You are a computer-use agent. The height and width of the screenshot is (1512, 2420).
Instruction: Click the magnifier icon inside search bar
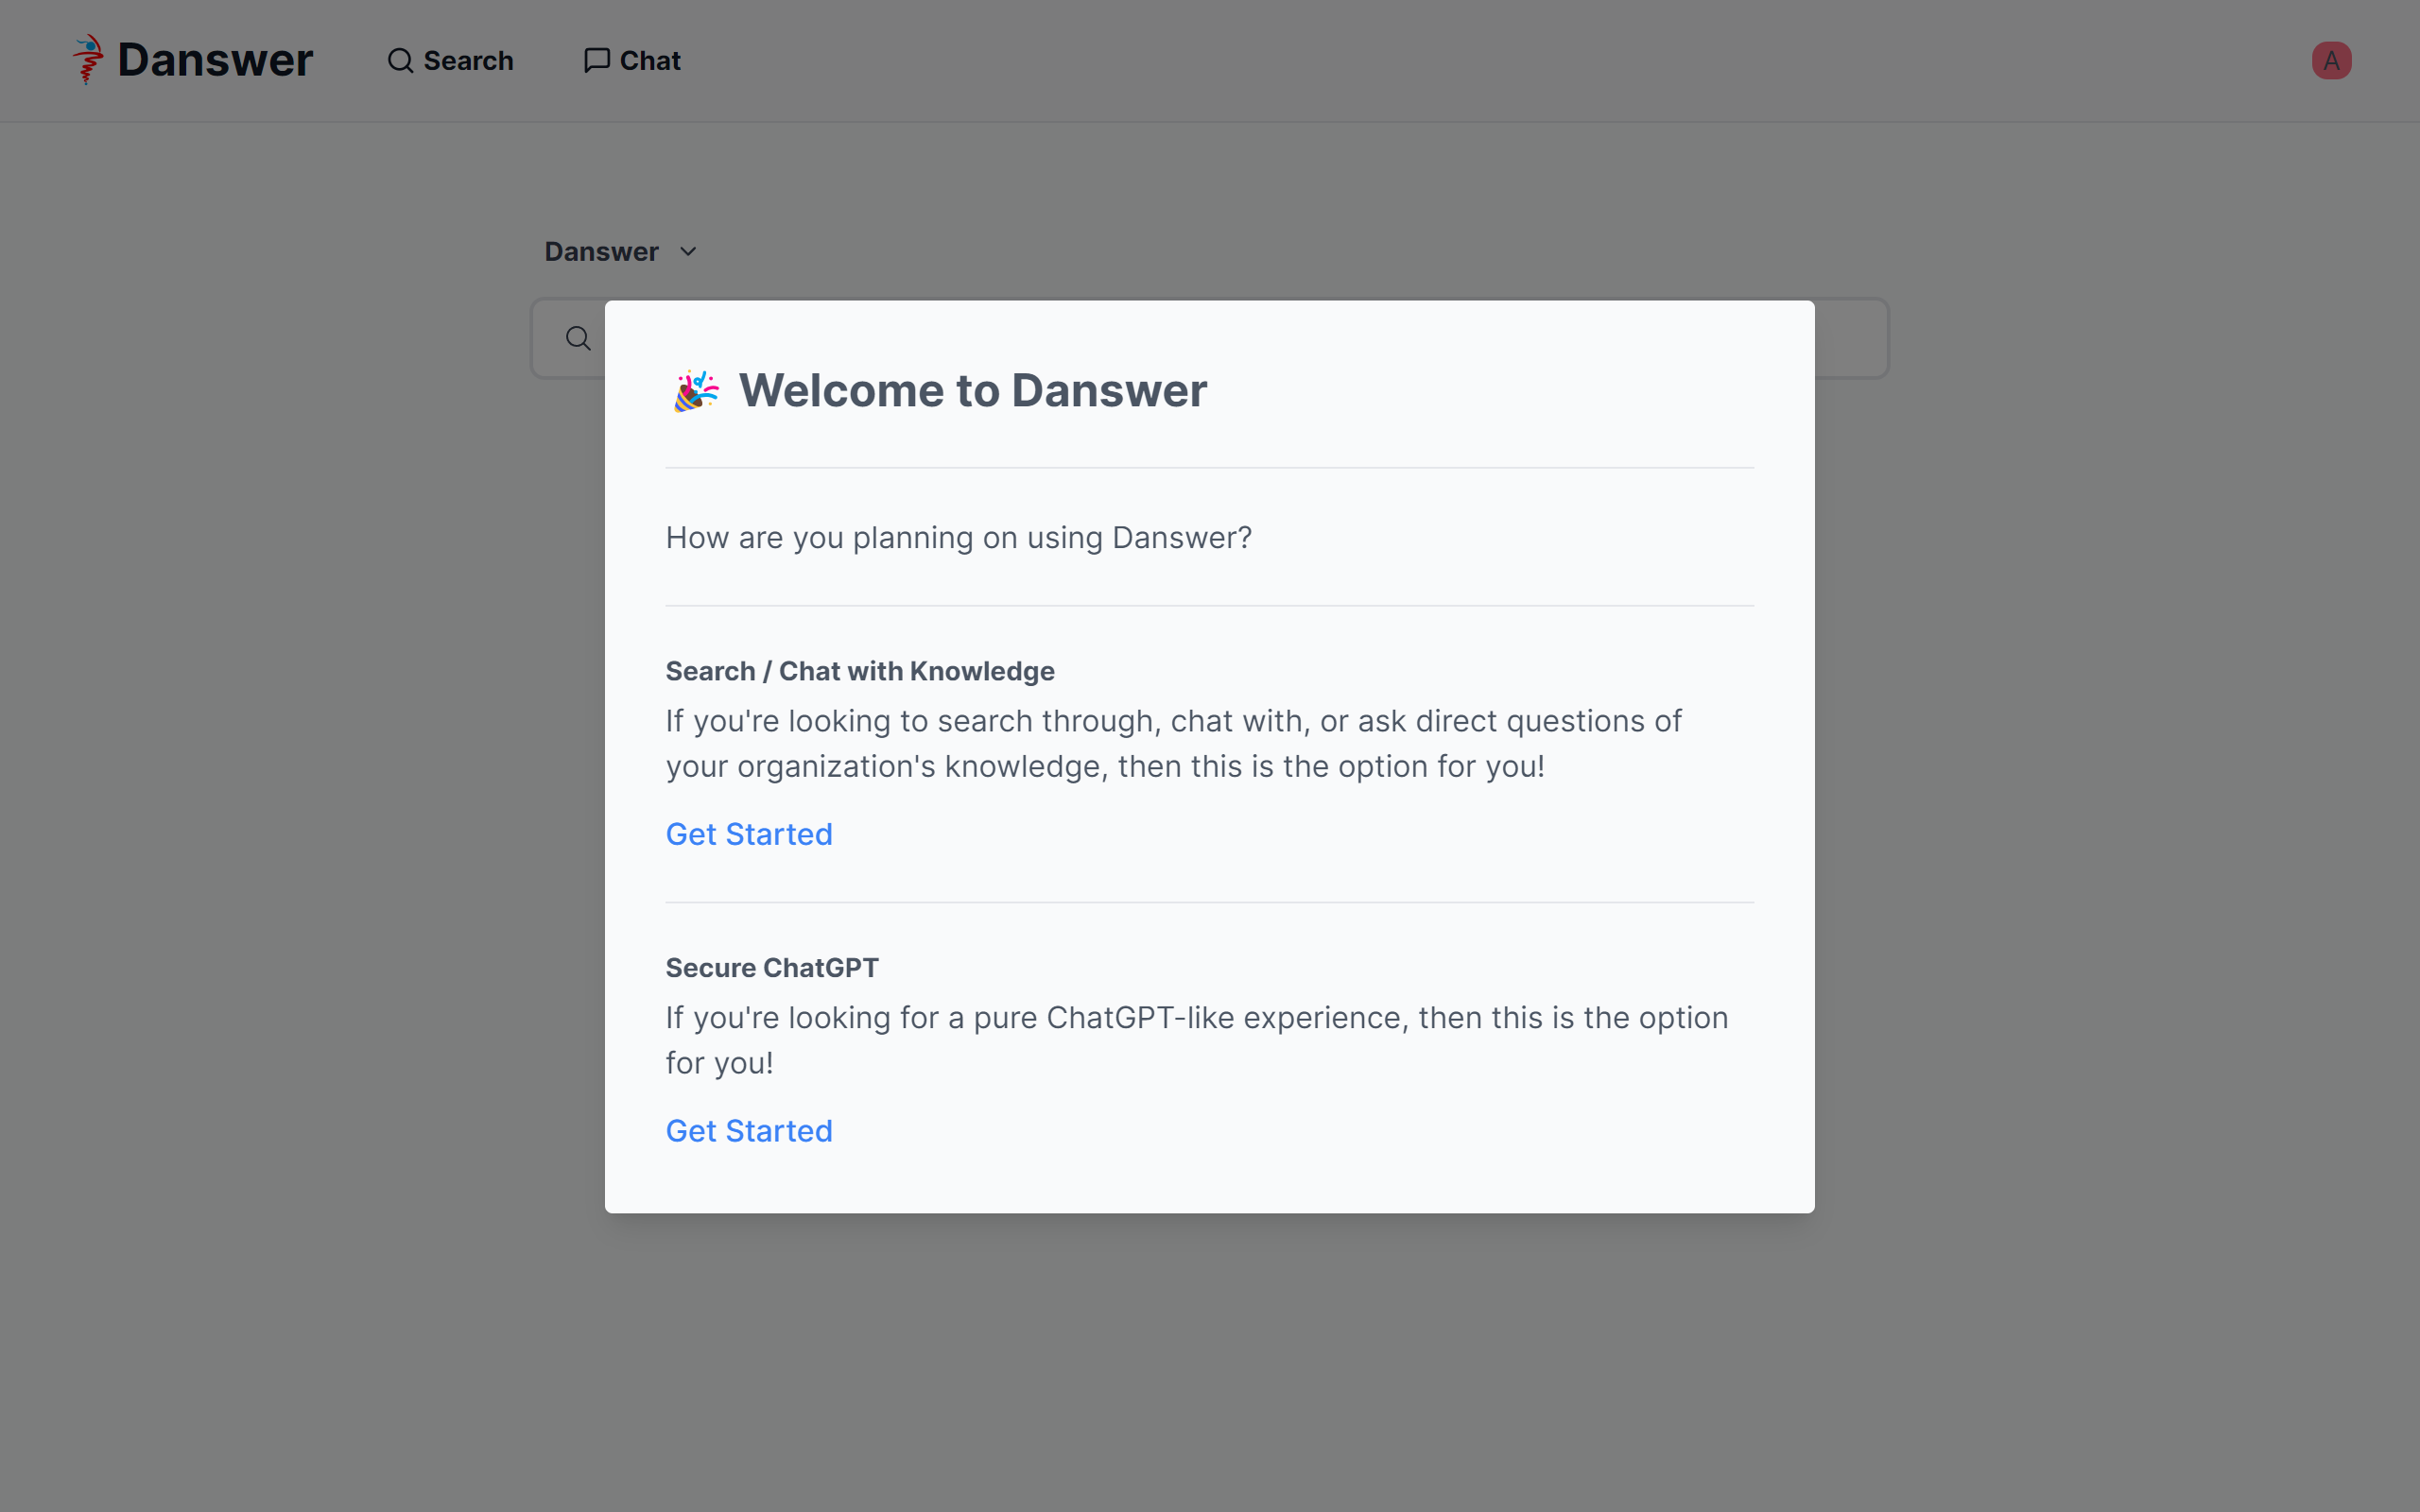(x=578, y=338)
